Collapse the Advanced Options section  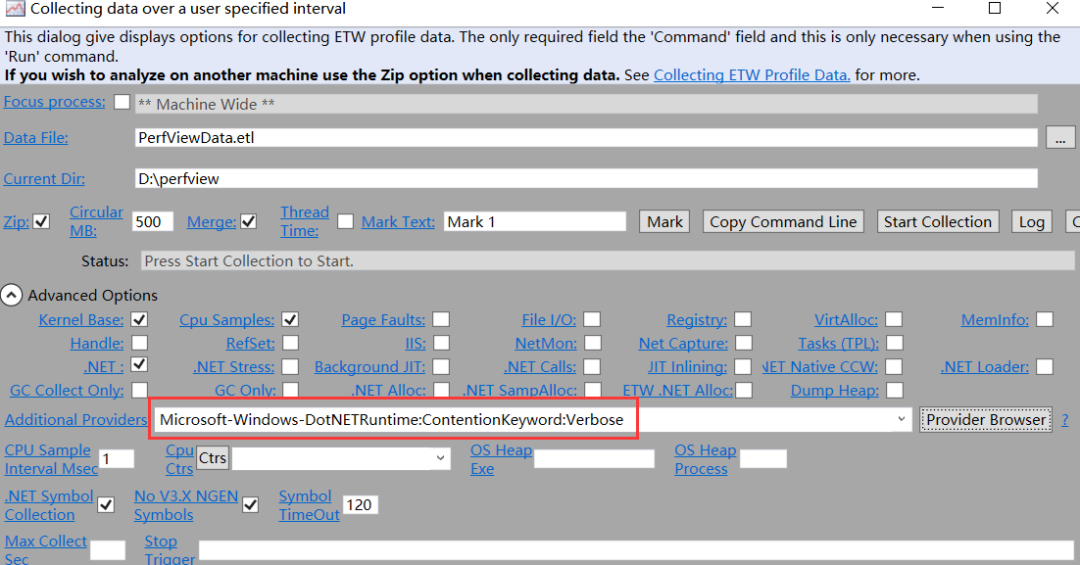tap(12, 295)
